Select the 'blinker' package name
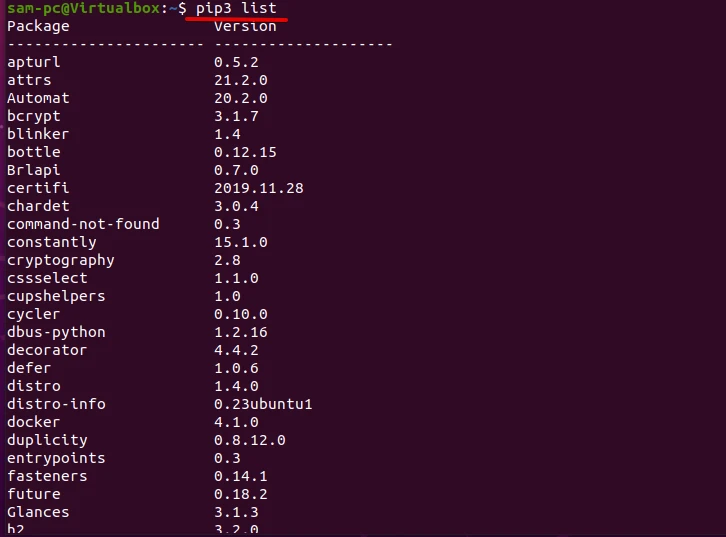 pos(38,134)
